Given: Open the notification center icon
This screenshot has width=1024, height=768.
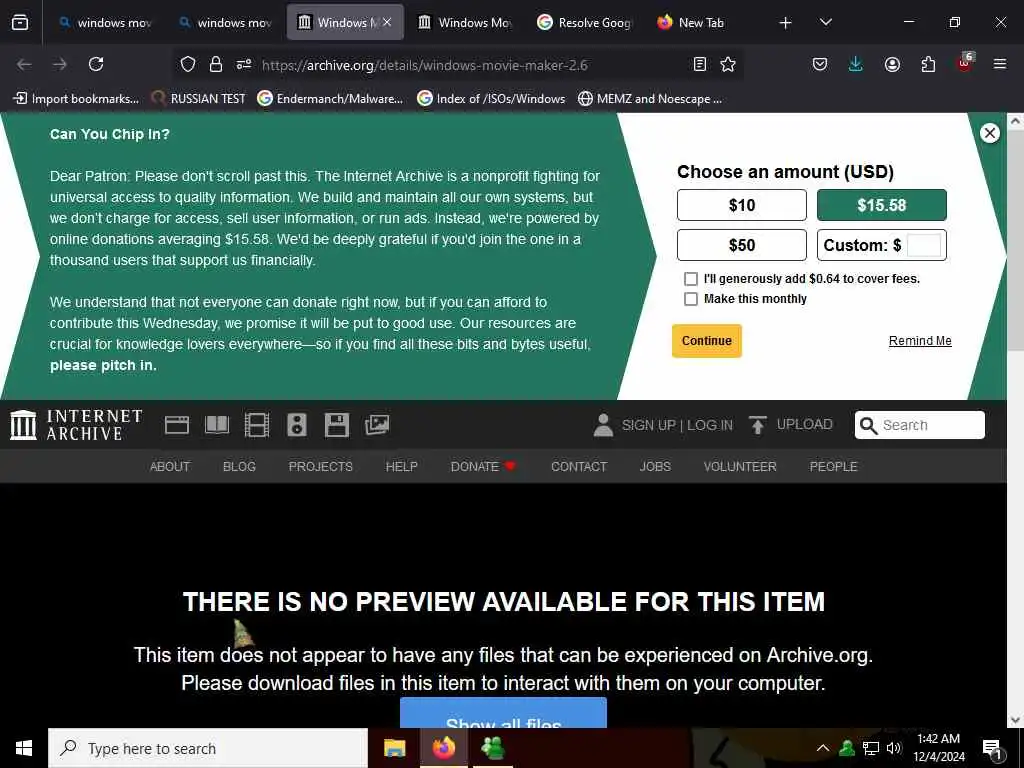Looking at the screenshot, I should pyautogui.click(x=992, y=749).
